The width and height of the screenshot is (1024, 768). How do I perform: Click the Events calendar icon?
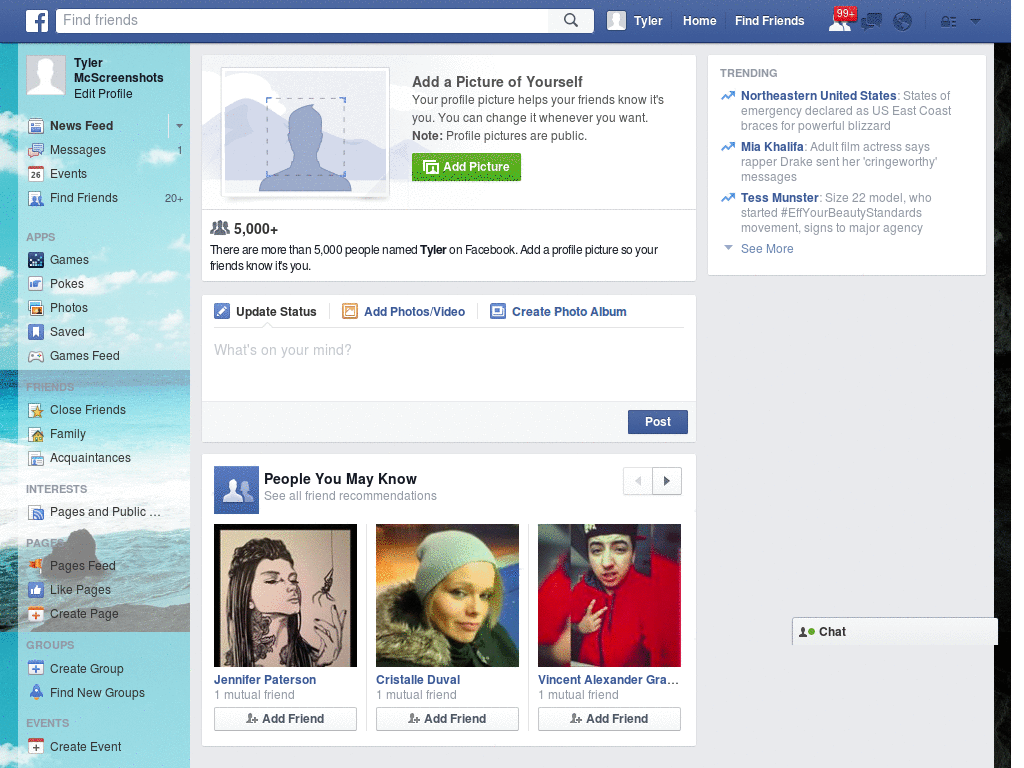coord(36,174)
